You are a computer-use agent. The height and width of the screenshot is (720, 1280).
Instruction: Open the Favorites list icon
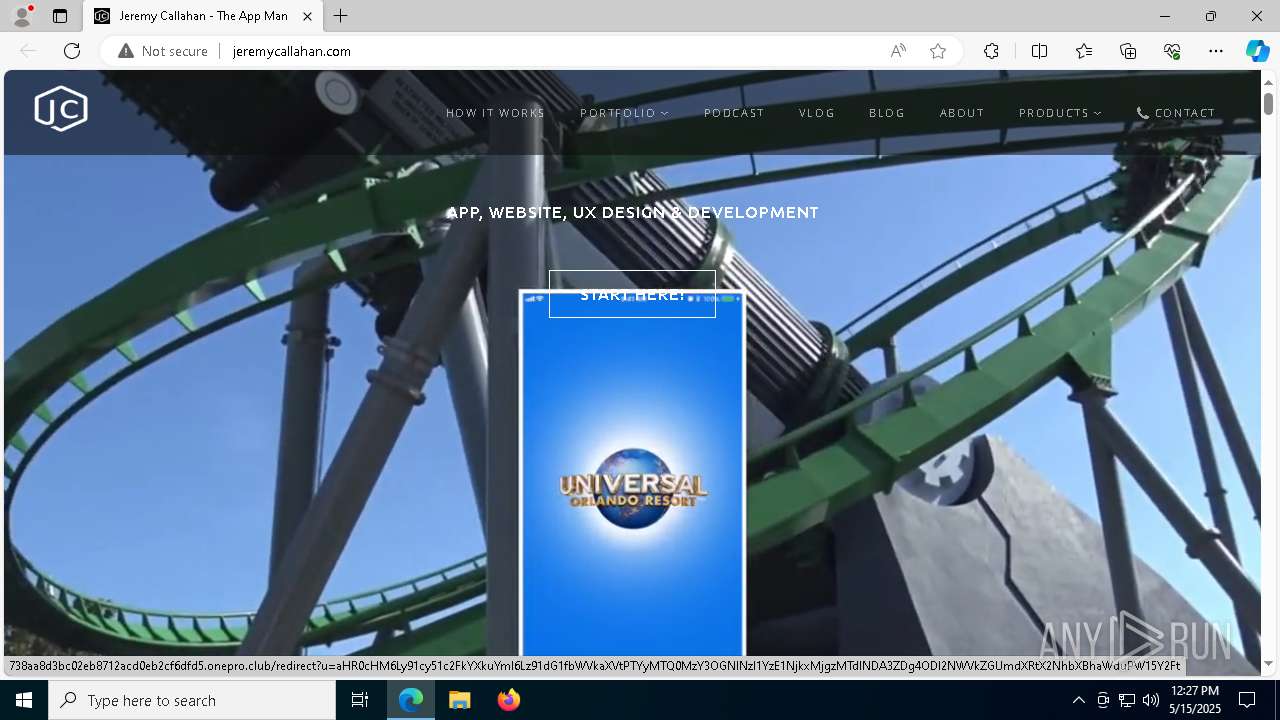(x=1084, y=51)
